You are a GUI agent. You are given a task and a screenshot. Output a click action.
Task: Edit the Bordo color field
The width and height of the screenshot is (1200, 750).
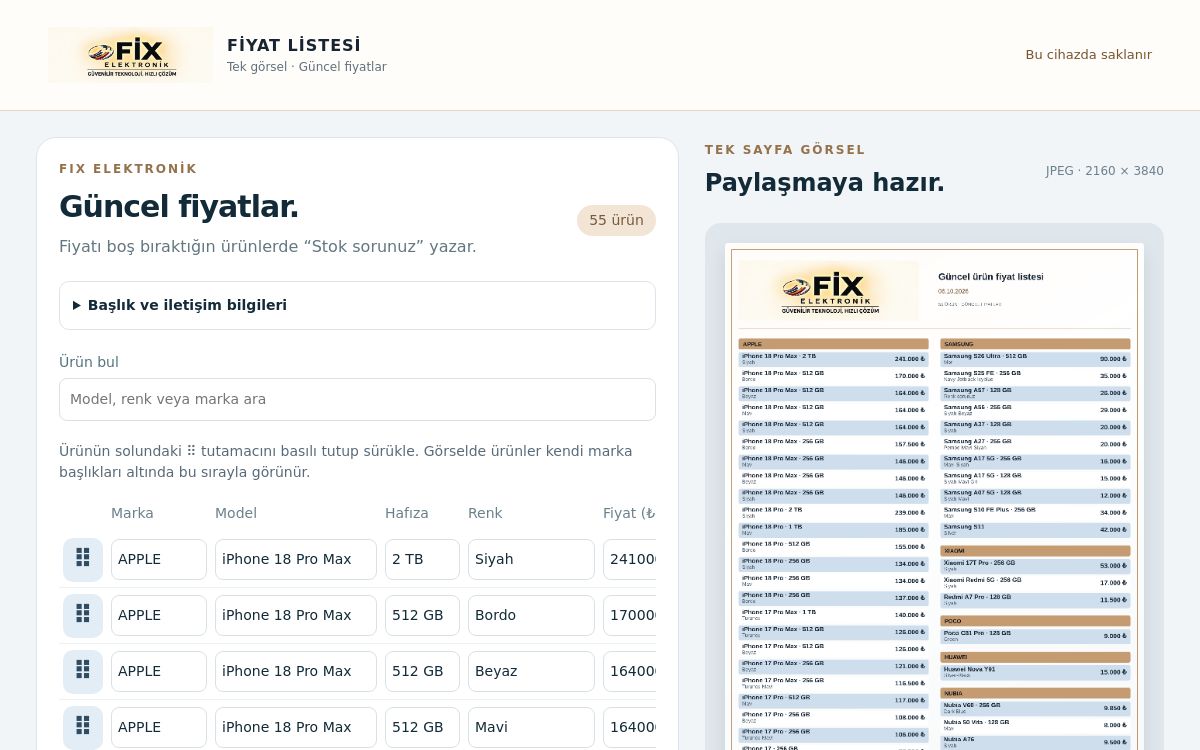point(531,616)
